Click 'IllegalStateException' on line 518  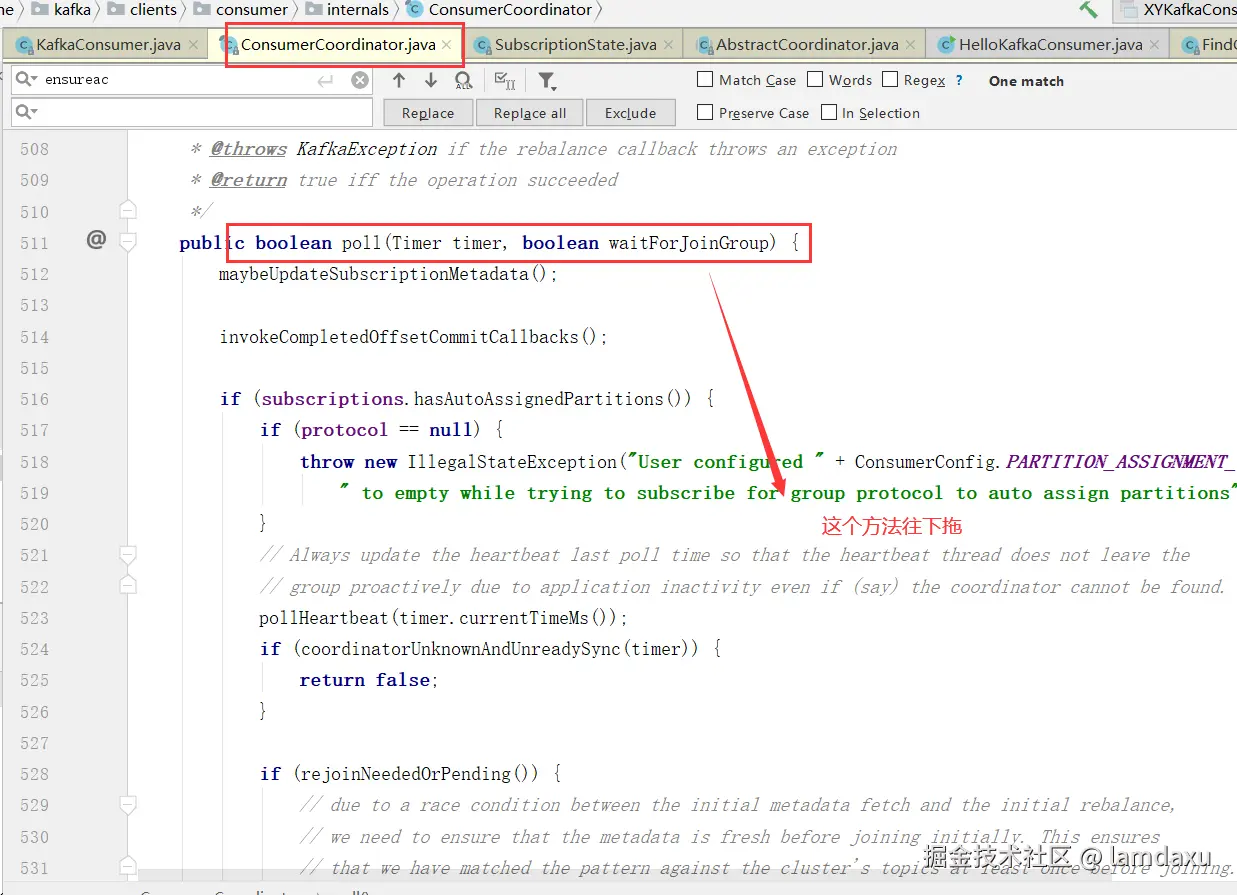click(x=512, y=462)
